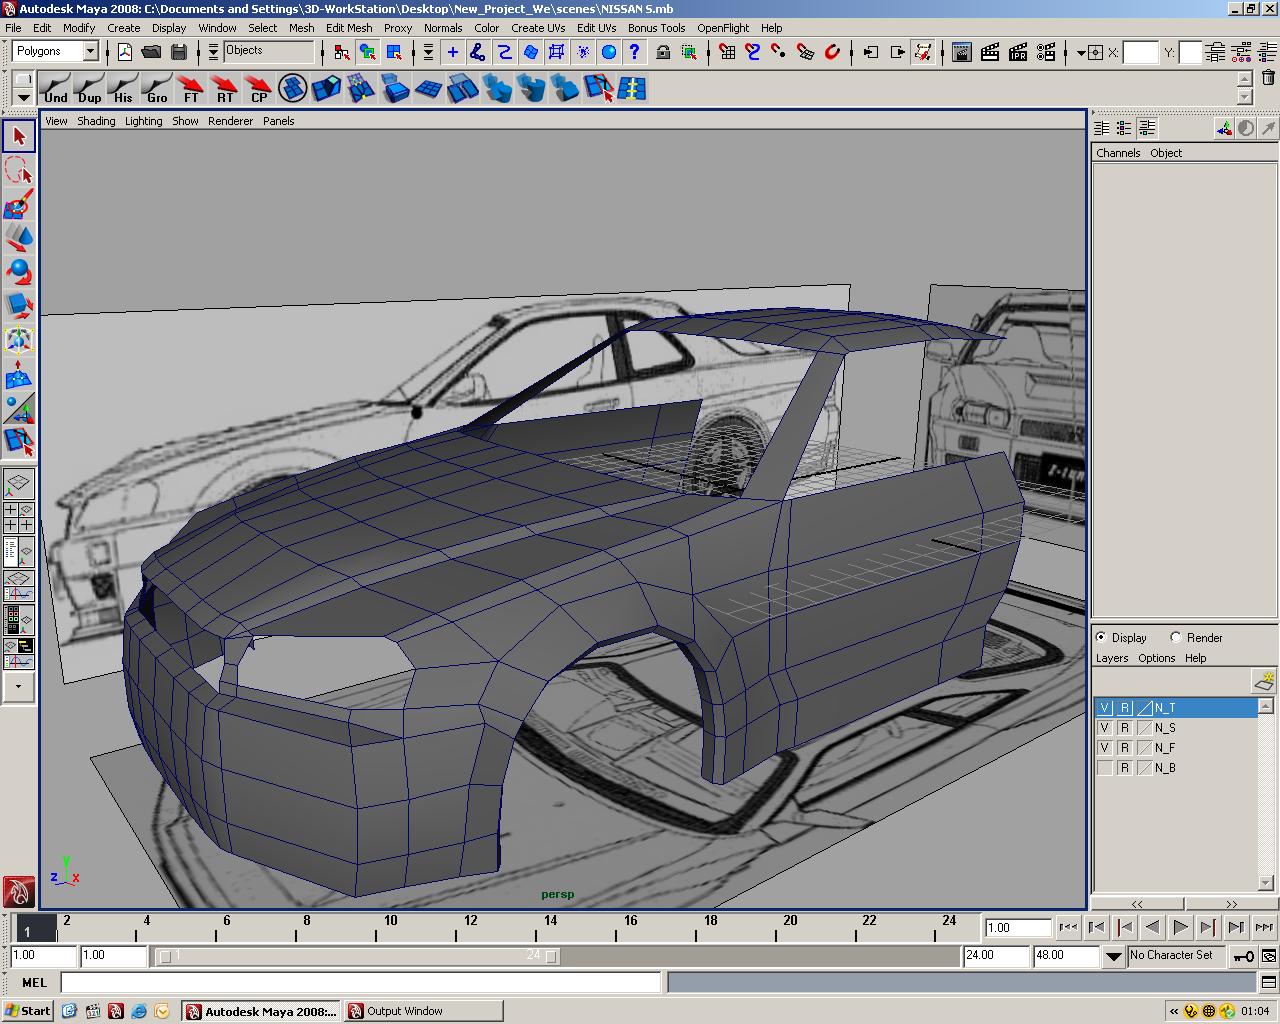1280x1024 pixels.
Task: Open the Edit Mesh menu
Action: 349,28
